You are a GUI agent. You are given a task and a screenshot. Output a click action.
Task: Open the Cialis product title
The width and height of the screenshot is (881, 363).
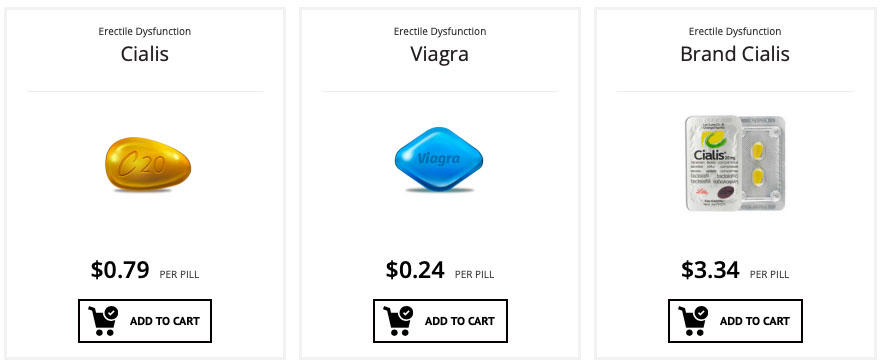145,54
